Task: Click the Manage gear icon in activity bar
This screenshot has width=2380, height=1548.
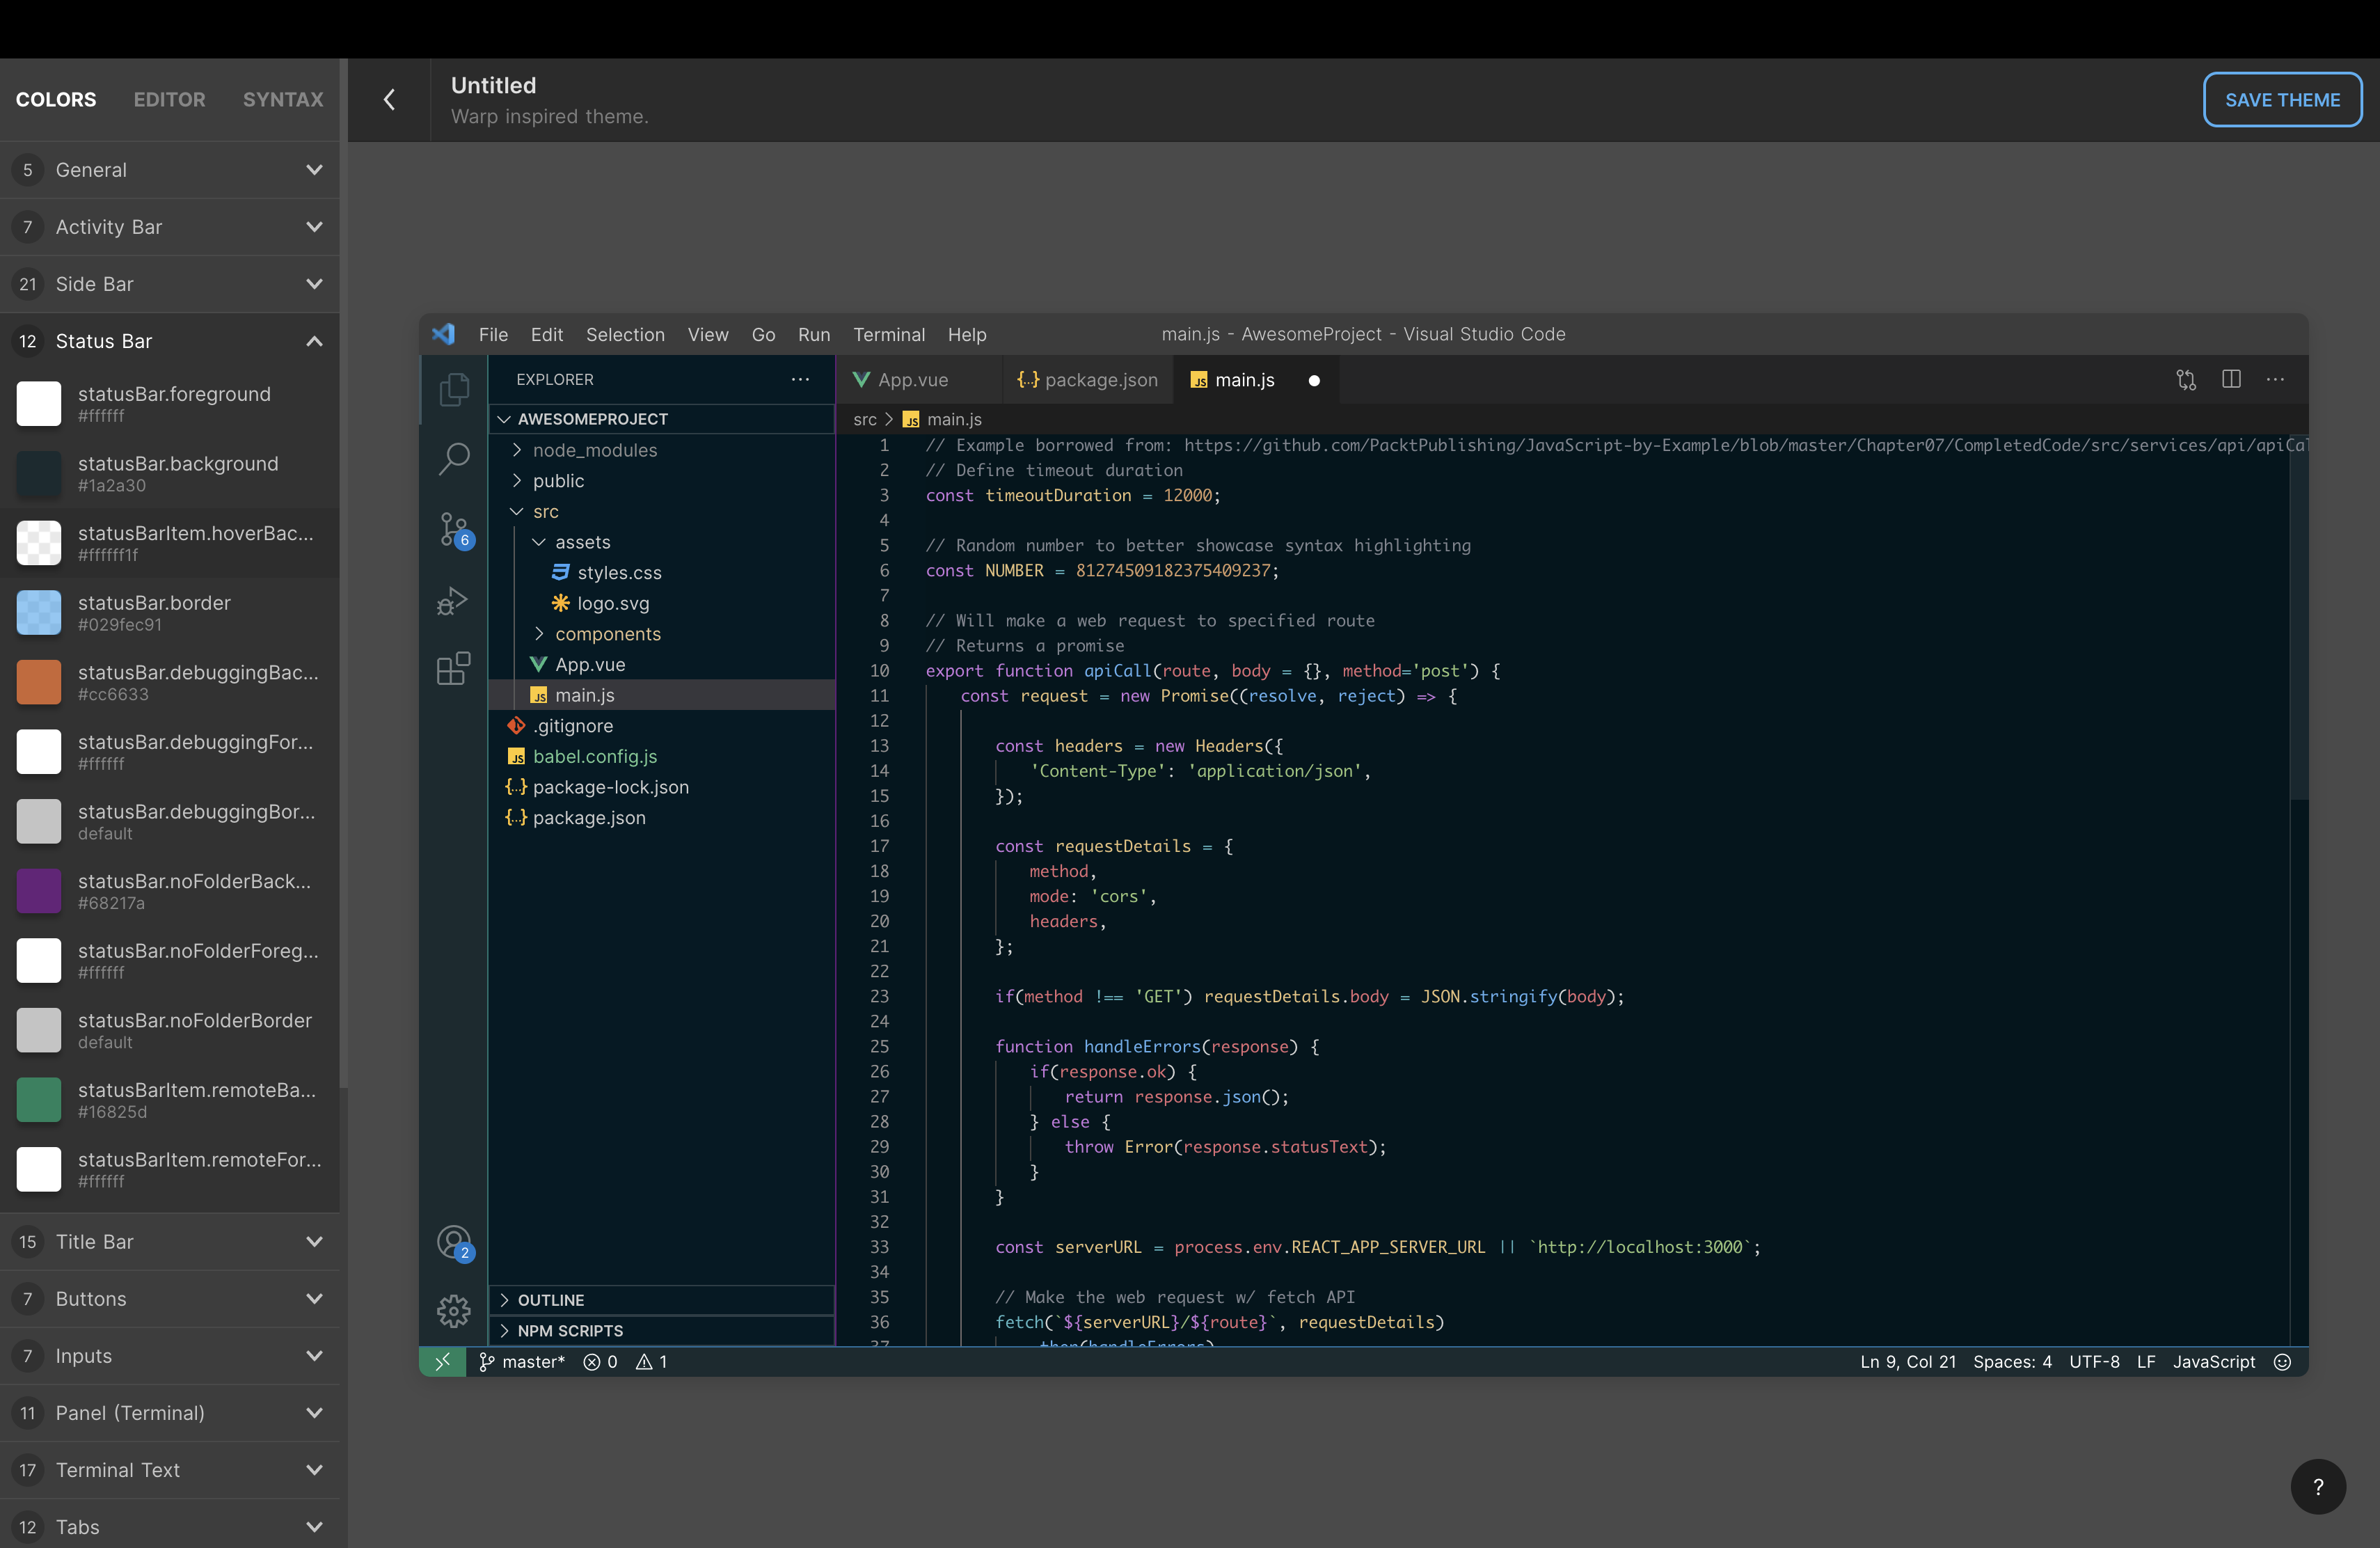Action: [x=453, y=1310]
